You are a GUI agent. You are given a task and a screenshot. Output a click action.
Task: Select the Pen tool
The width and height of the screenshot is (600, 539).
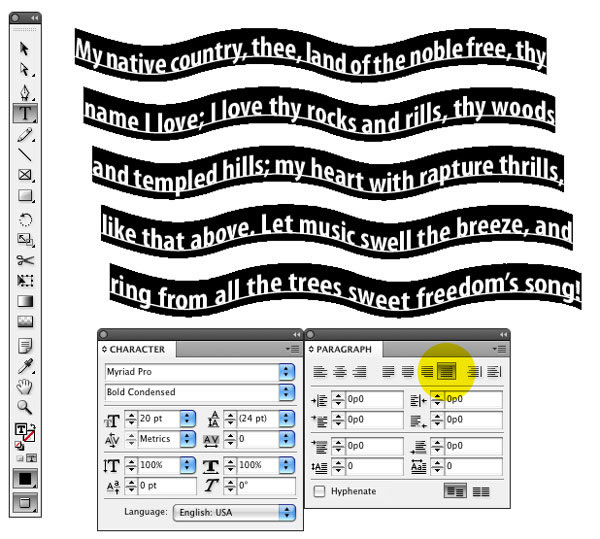click(x=24, y=92)
